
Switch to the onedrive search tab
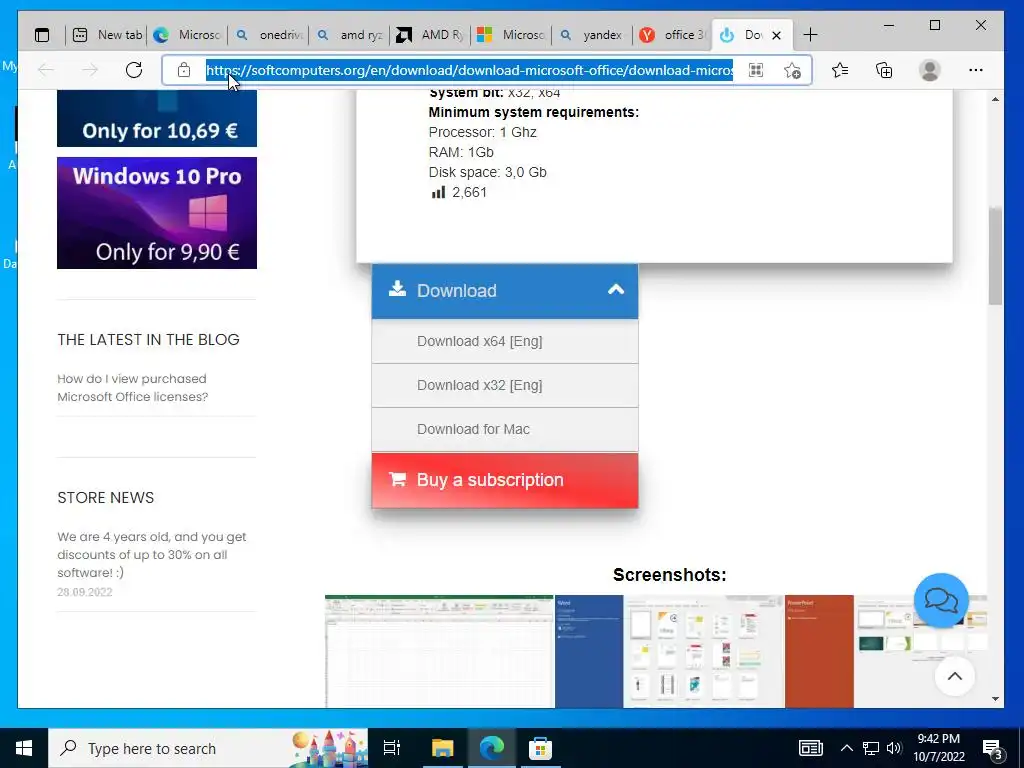[x=269, y=35]
